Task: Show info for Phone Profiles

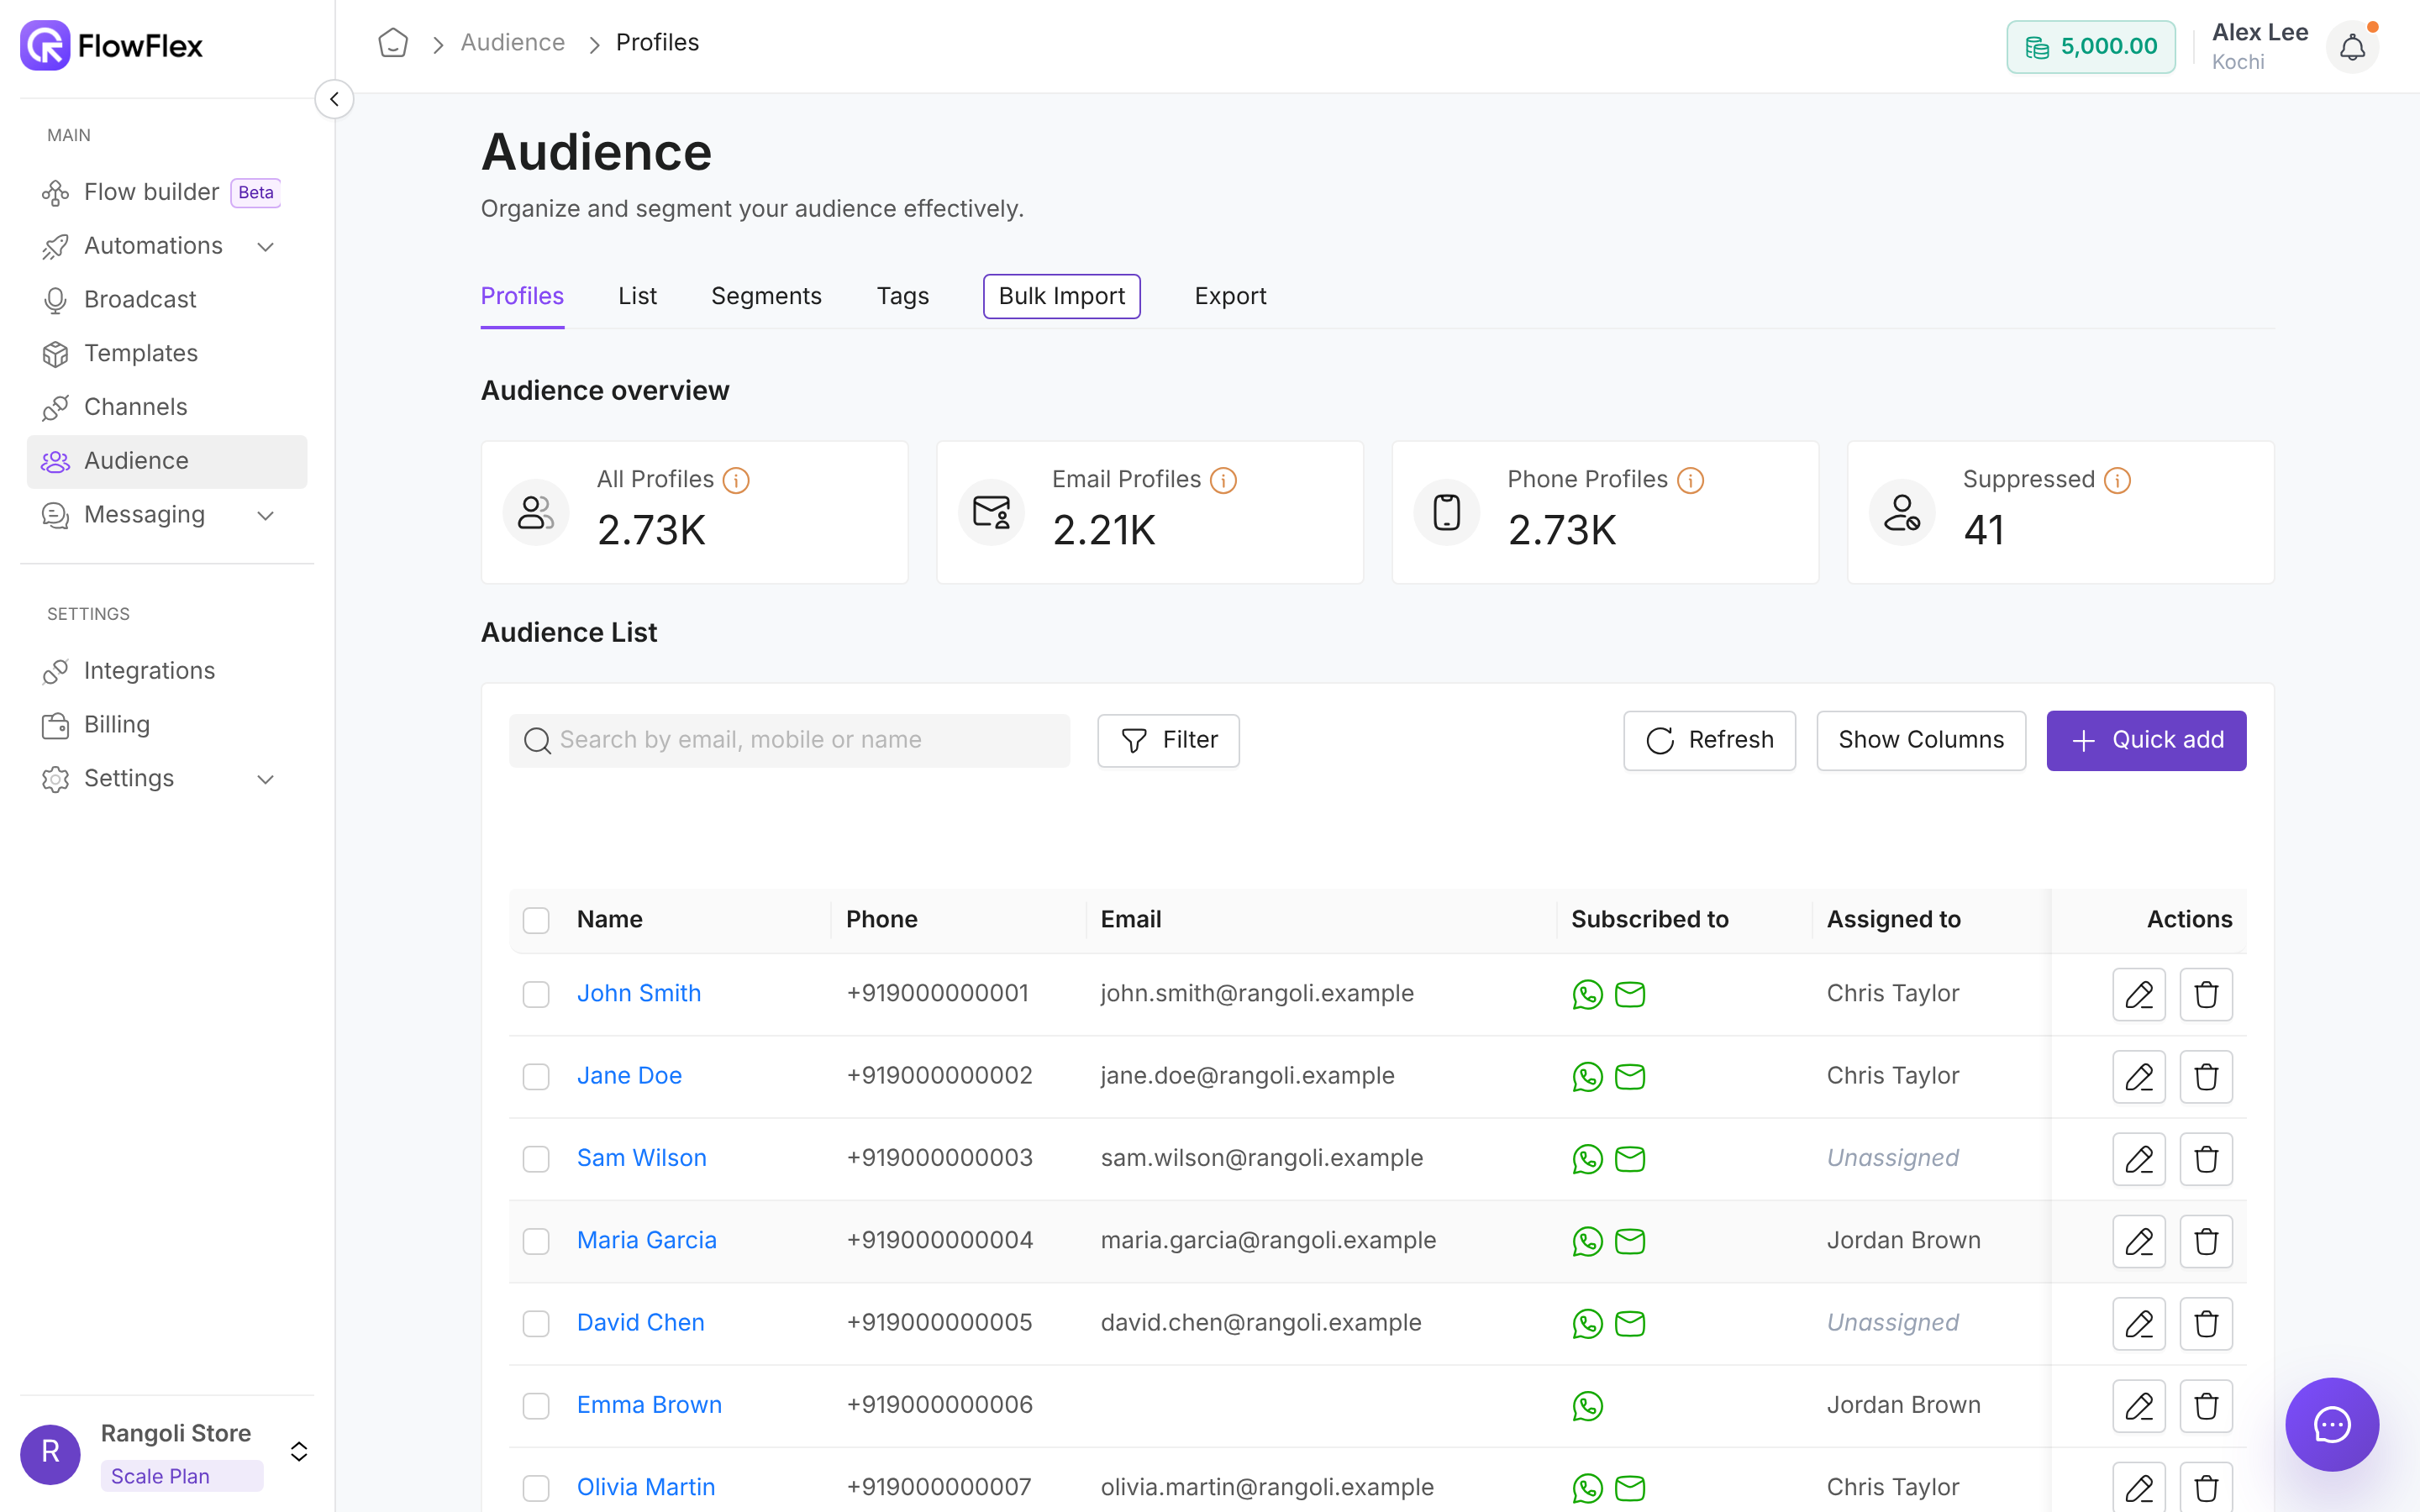Action: tap(1690, 481)
